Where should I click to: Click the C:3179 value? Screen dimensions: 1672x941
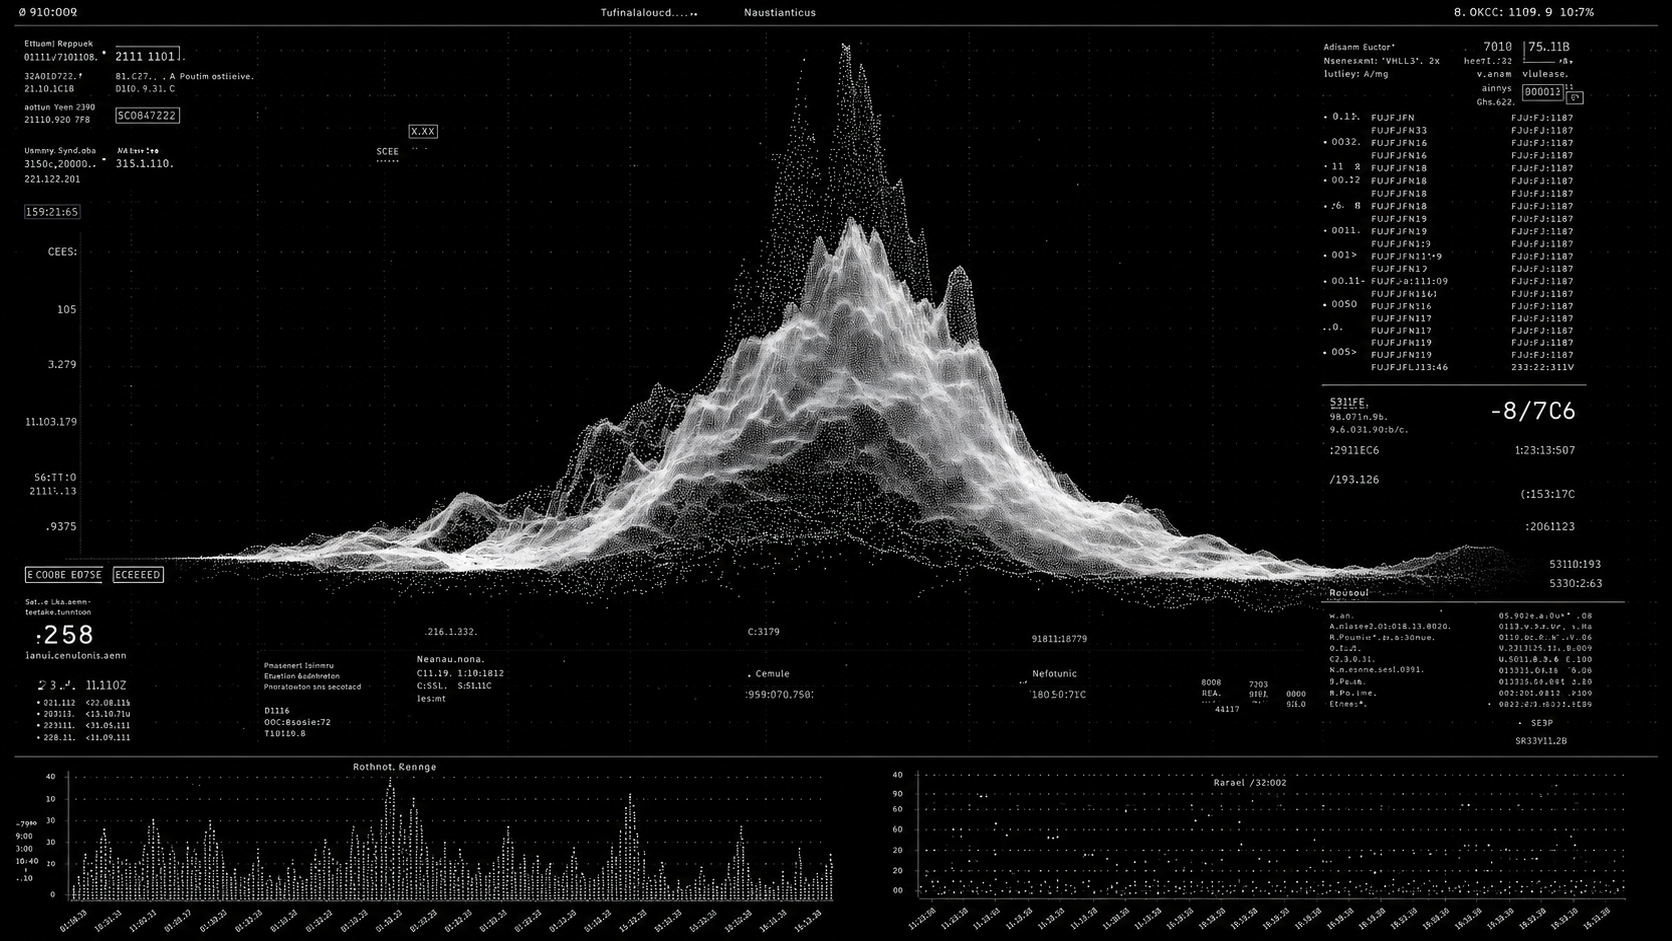point(764,632)
